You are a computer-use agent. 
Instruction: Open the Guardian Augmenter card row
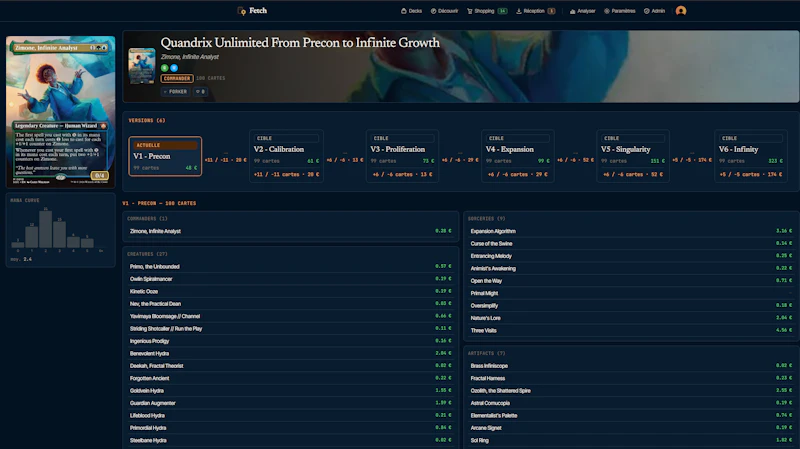(290, 403)
